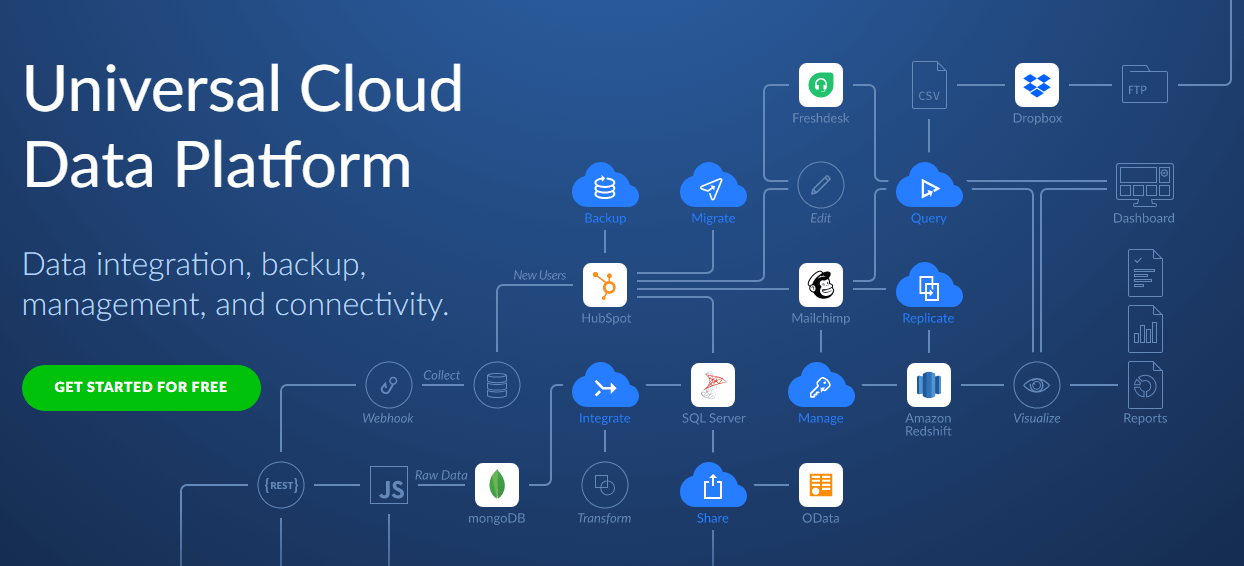Click the "Dropbox" label text
Viewport: 1244px width, 566px height.
pyautogui.click(x=1037, y=118)
